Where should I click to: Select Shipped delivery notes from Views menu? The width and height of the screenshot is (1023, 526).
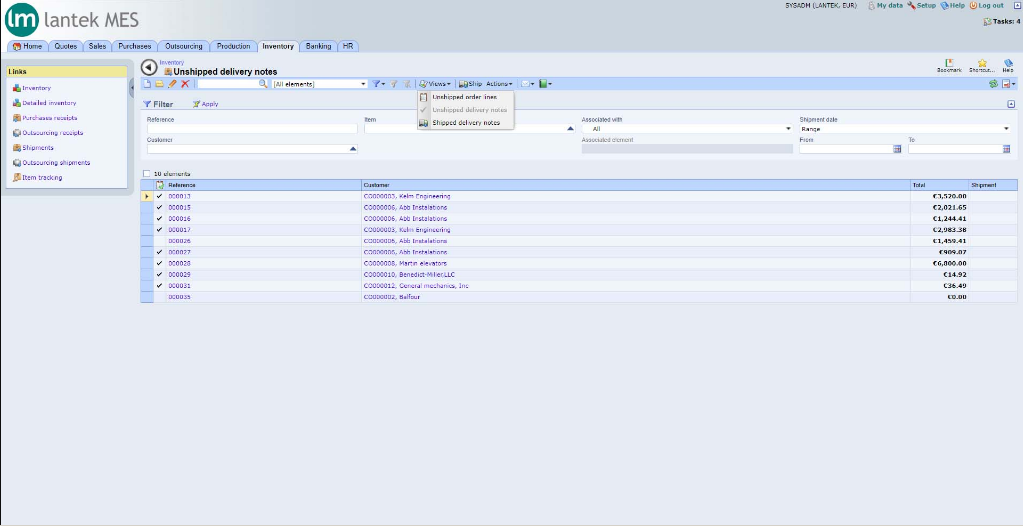coord(466,123)
